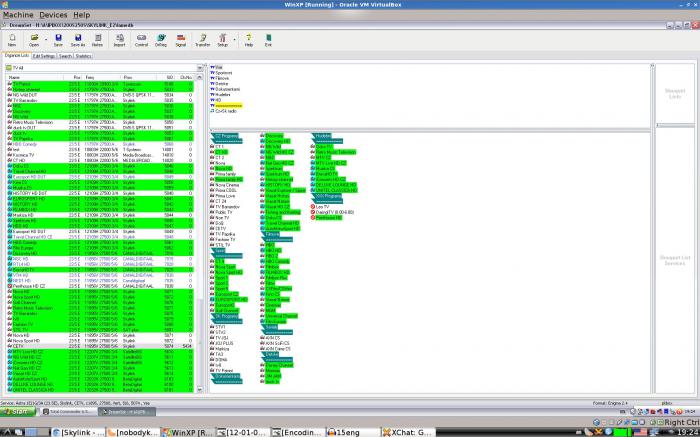Select JOJ PLUS in the bouquet list
Image resolution: width=700 pixels, height=437 pixels.
coord(221,343)
